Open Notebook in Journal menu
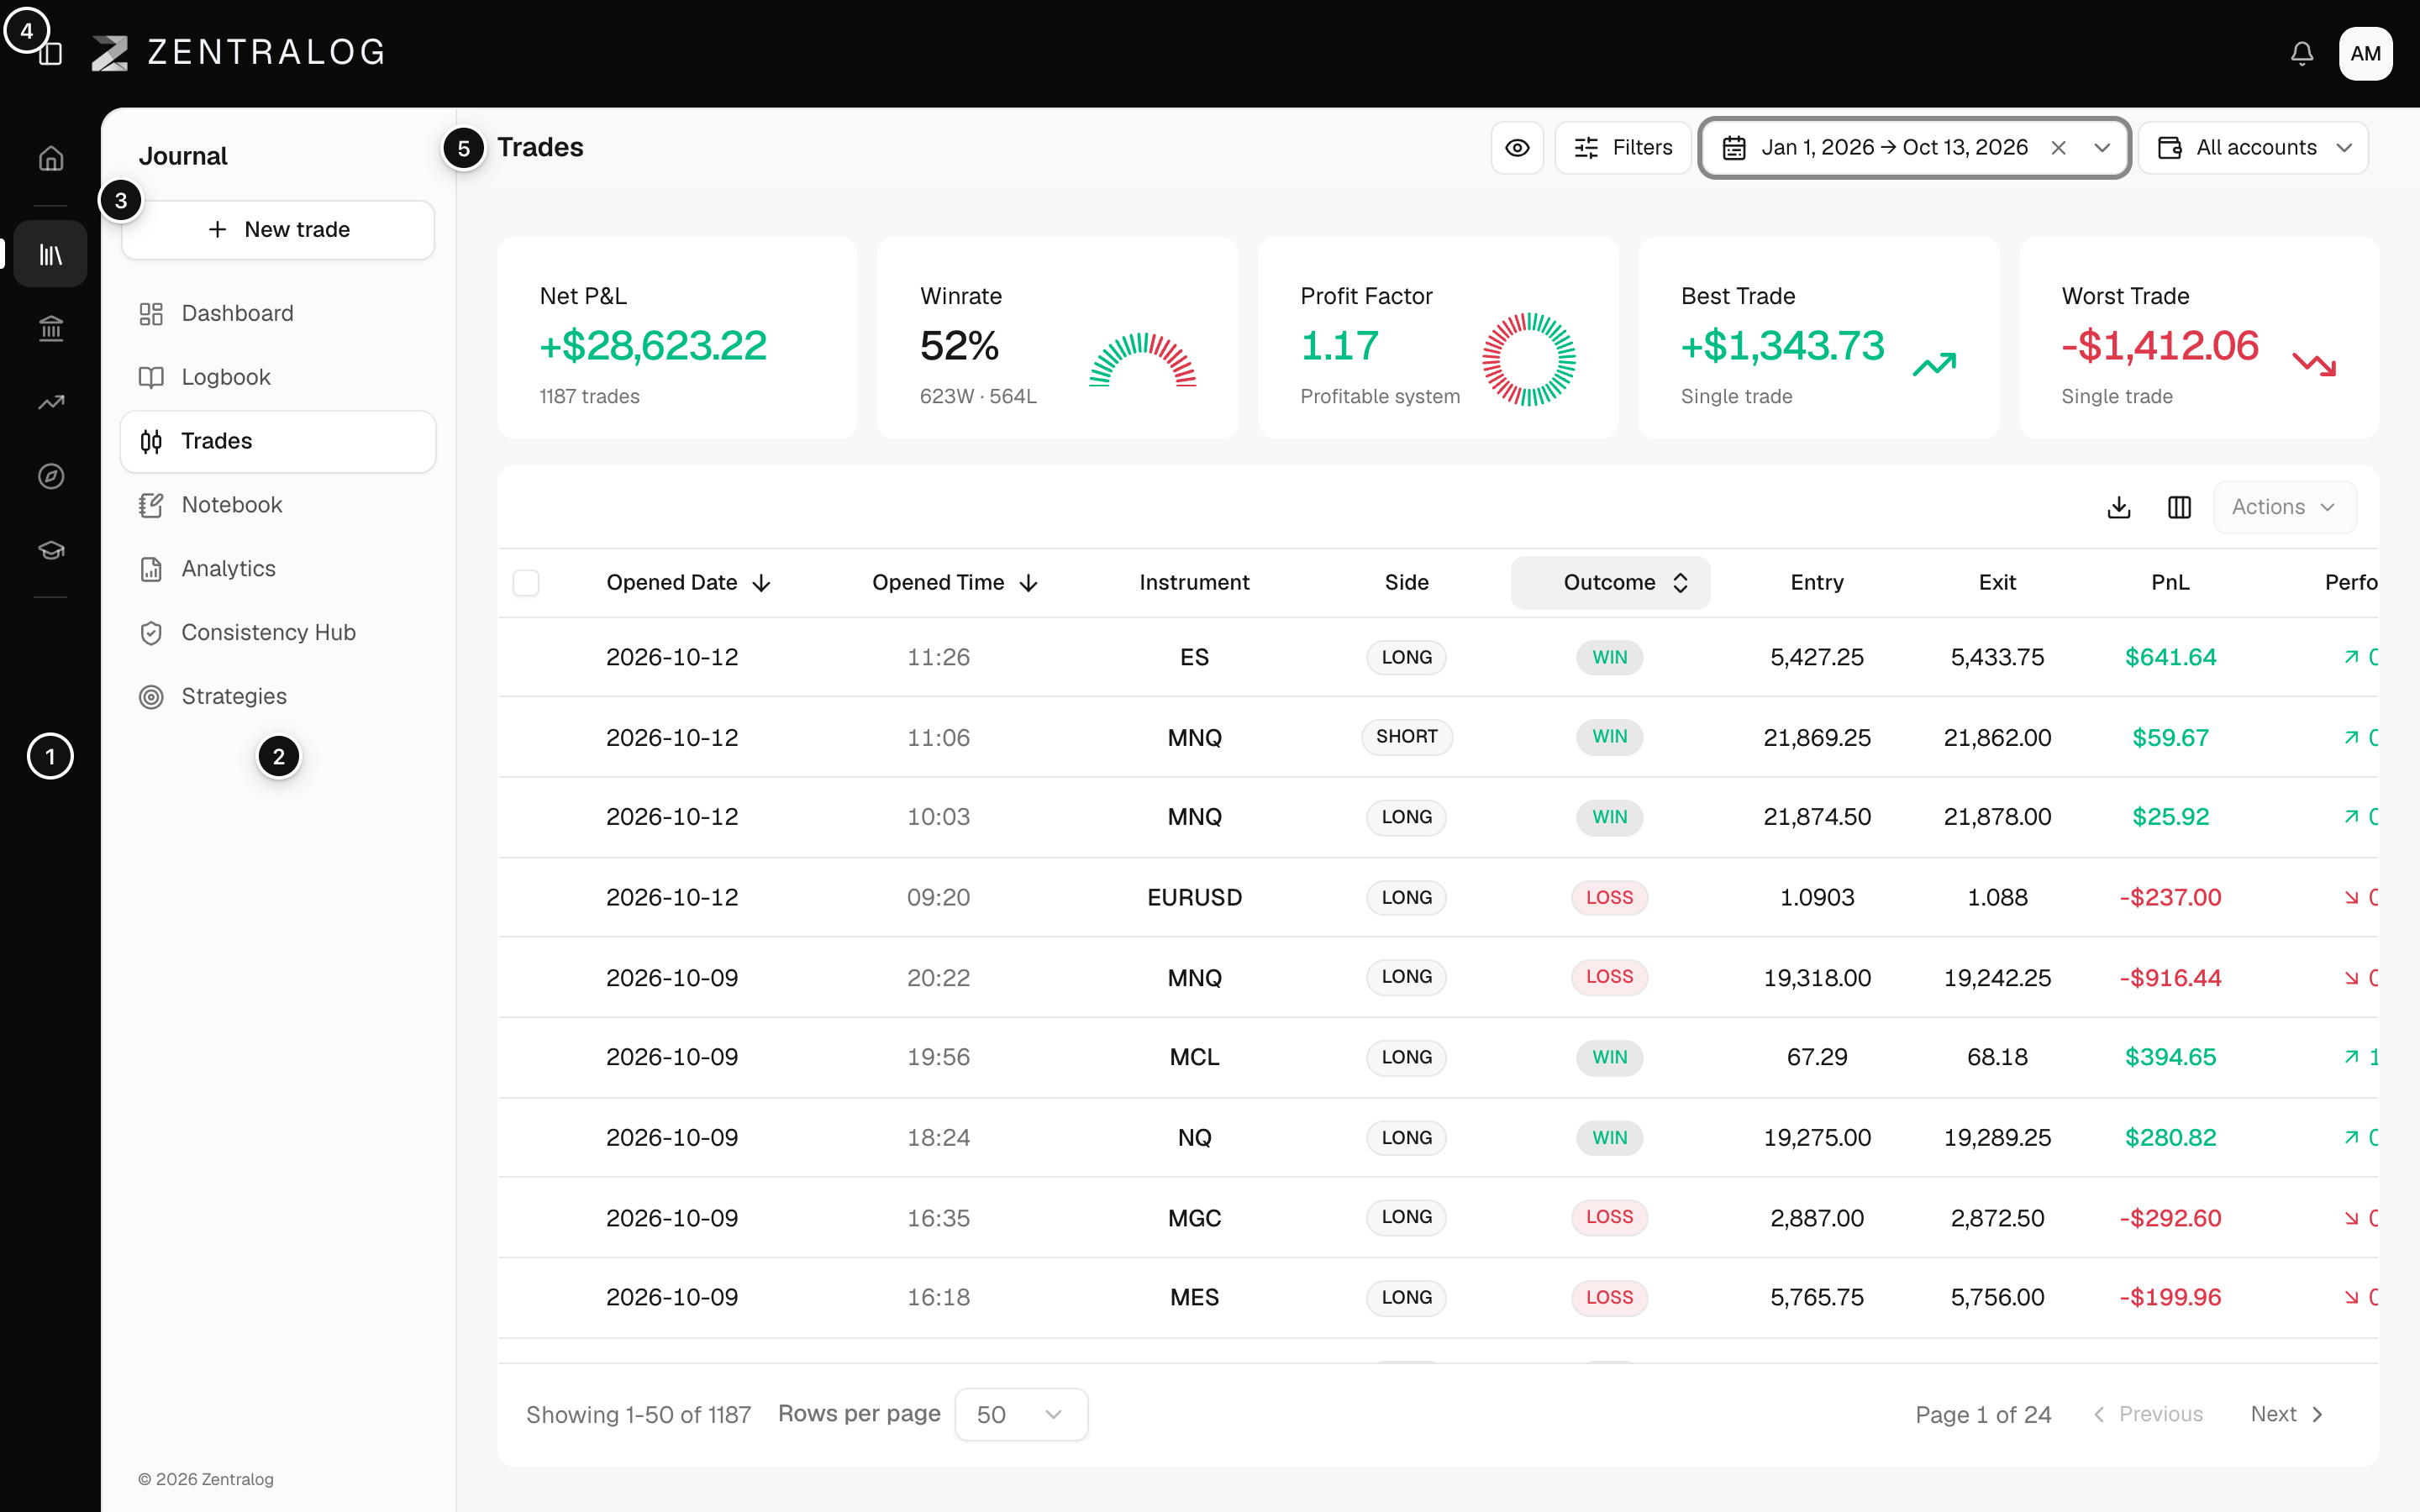The width and height of the screenshot is (2420, 1512). (x=277, y=505)
